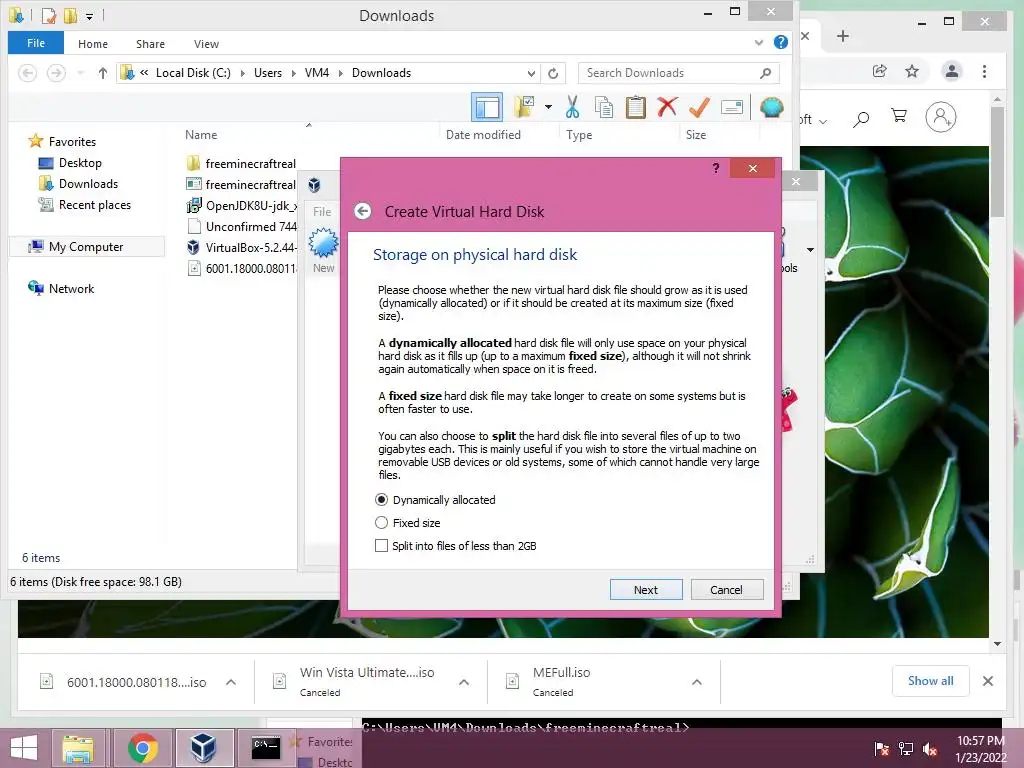This screenshot has height=768, width=1024.
Task: Select the Dynamically allocated radio button
Action: pos(381,500)
